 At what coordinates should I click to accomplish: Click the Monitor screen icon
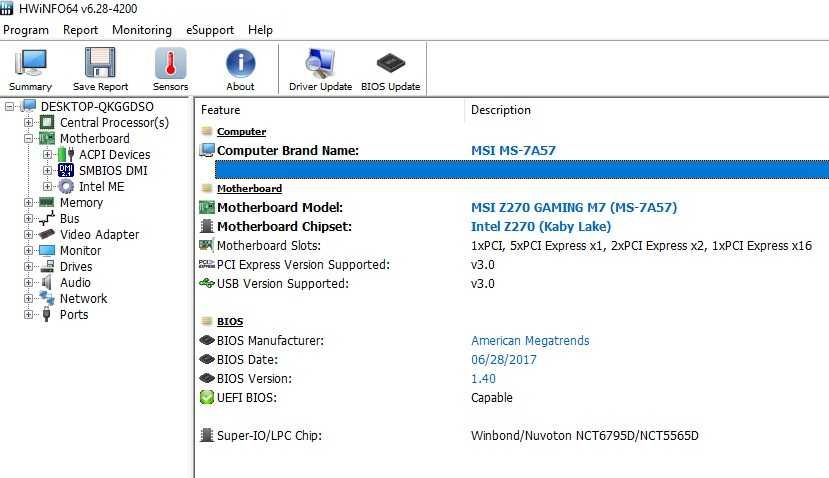[x=47, y=250]
